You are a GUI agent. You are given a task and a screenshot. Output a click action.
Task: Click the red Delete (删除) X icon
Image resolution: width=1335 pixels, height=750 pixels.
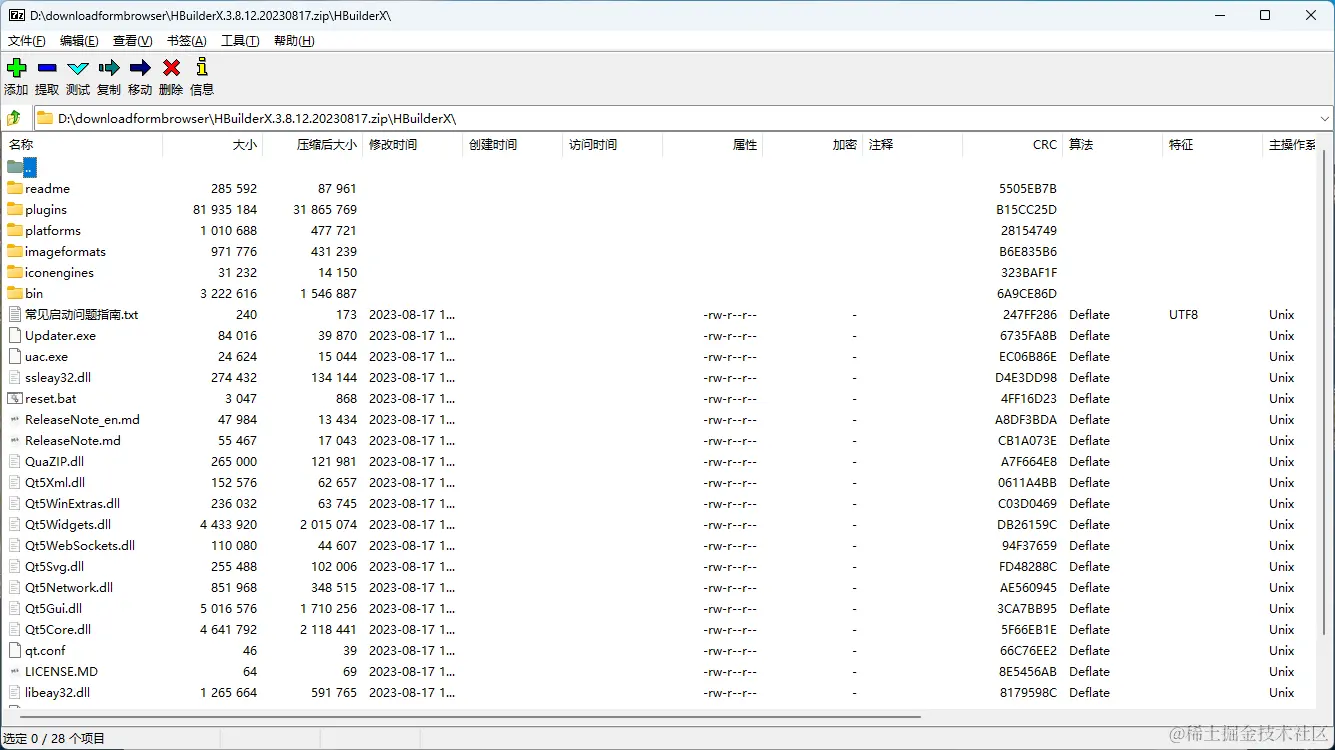(171, 68)
